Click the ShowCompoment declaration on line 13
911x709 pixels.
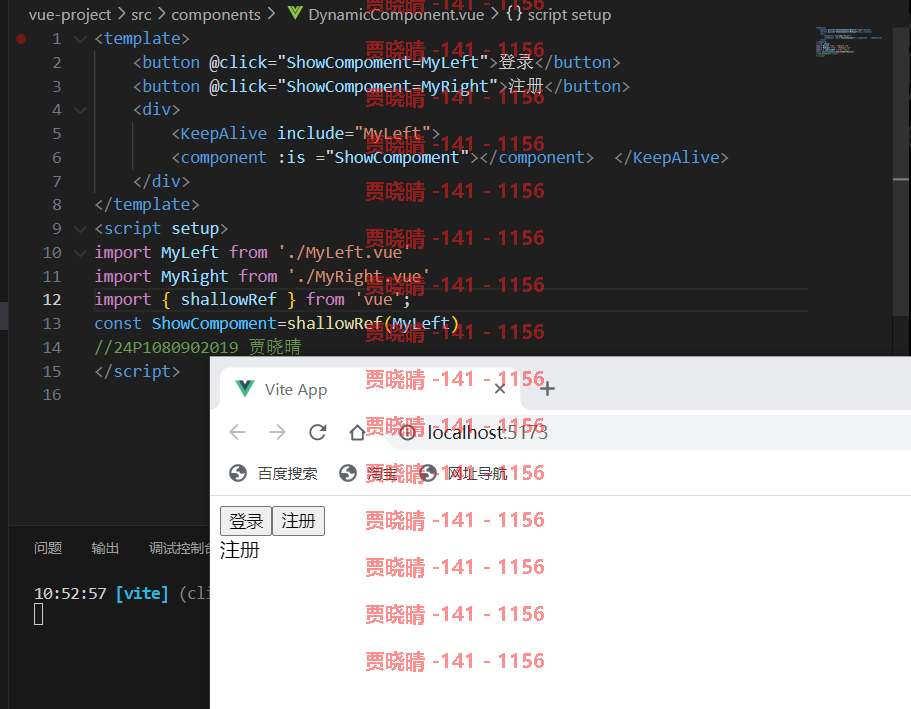(214, 324)
